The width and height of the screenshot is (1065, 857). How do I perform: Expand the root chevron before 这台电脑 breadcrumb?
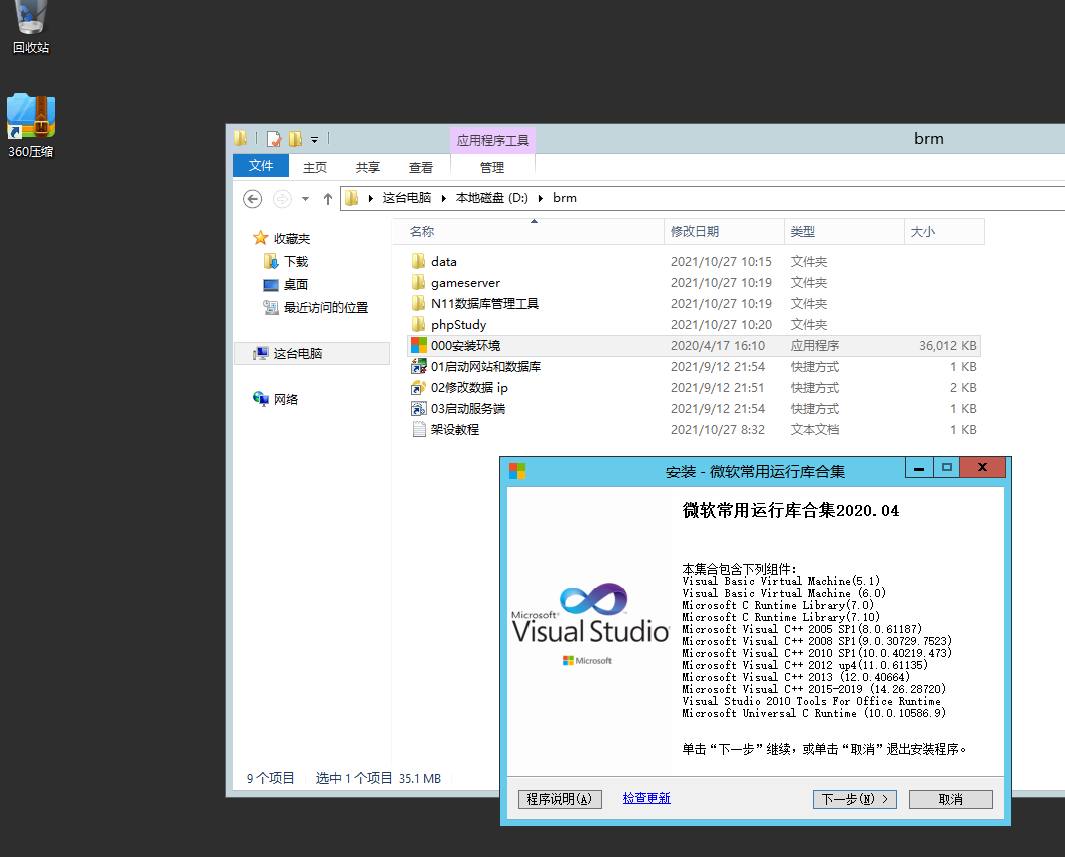(371, 198)
